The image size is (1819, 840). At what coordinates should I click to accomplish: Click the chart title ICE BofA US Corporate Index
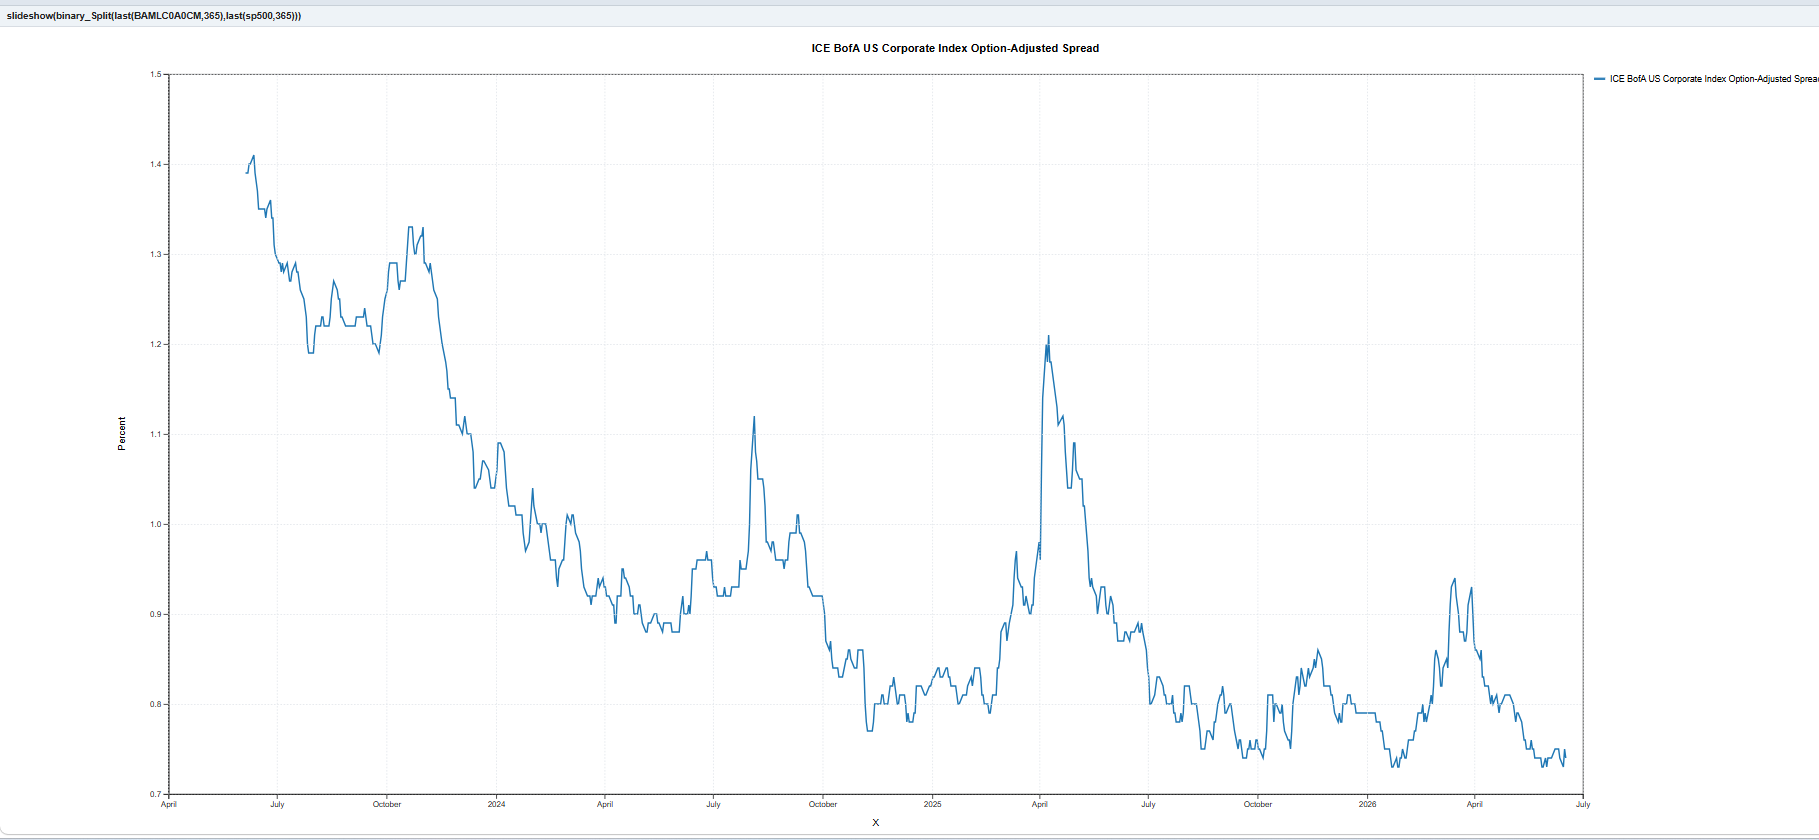click(955, 48)
